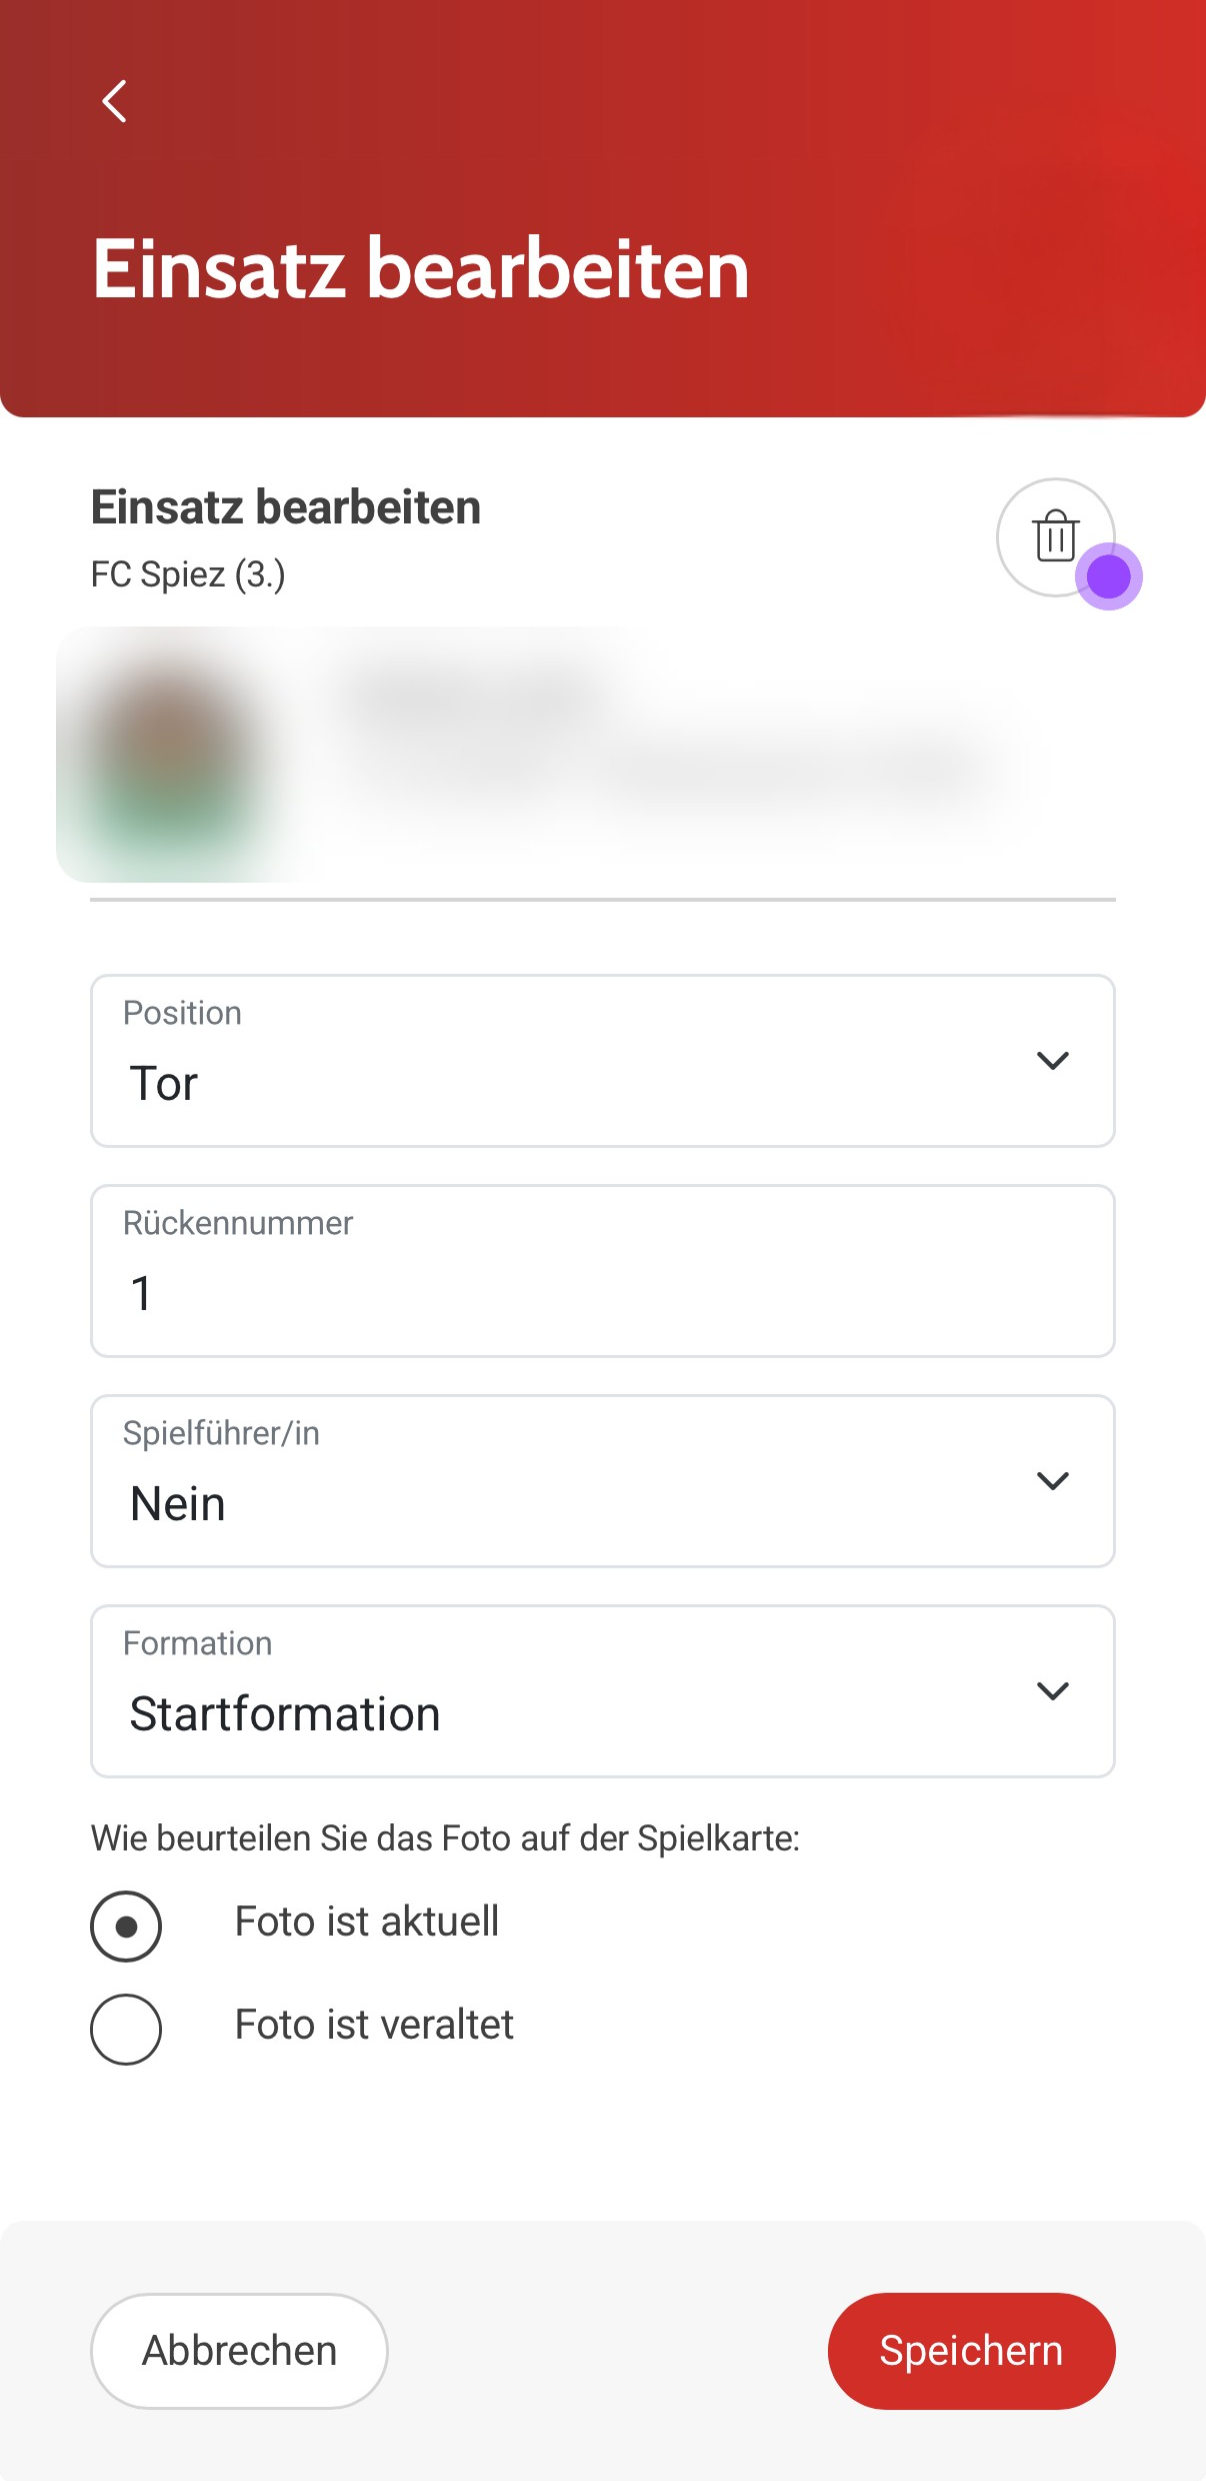The height and width of the screenshot is (2481, 1206).
Task: Expand the Spielführer/in selector showing 'Nein'
Action: click(601, 1481)
